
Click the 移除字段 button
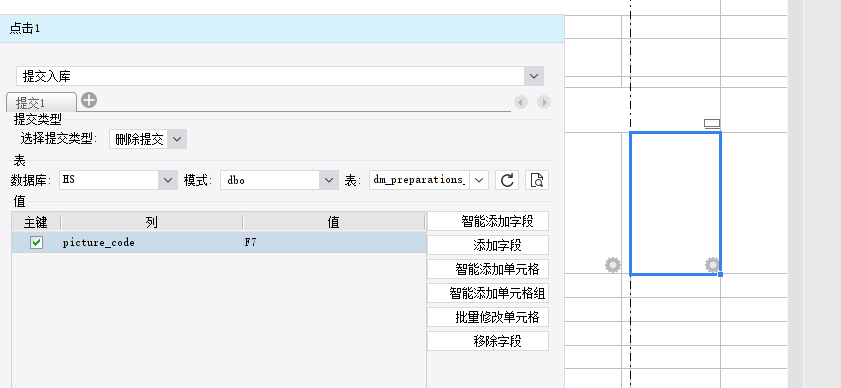click(488, 341)
